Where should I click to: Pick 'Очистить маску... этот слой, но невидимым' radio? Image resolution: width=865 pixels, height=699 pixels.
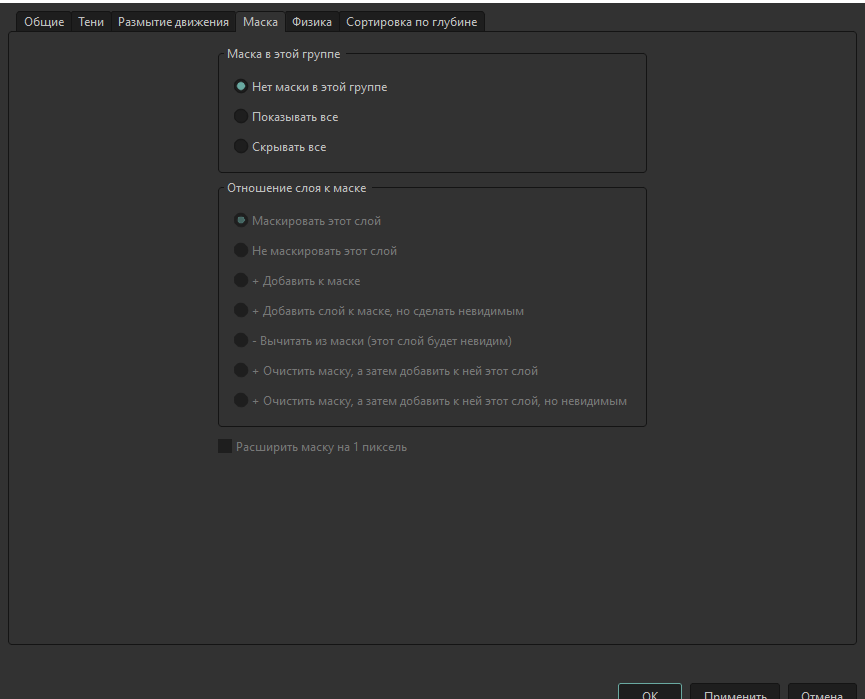(430, 401)
